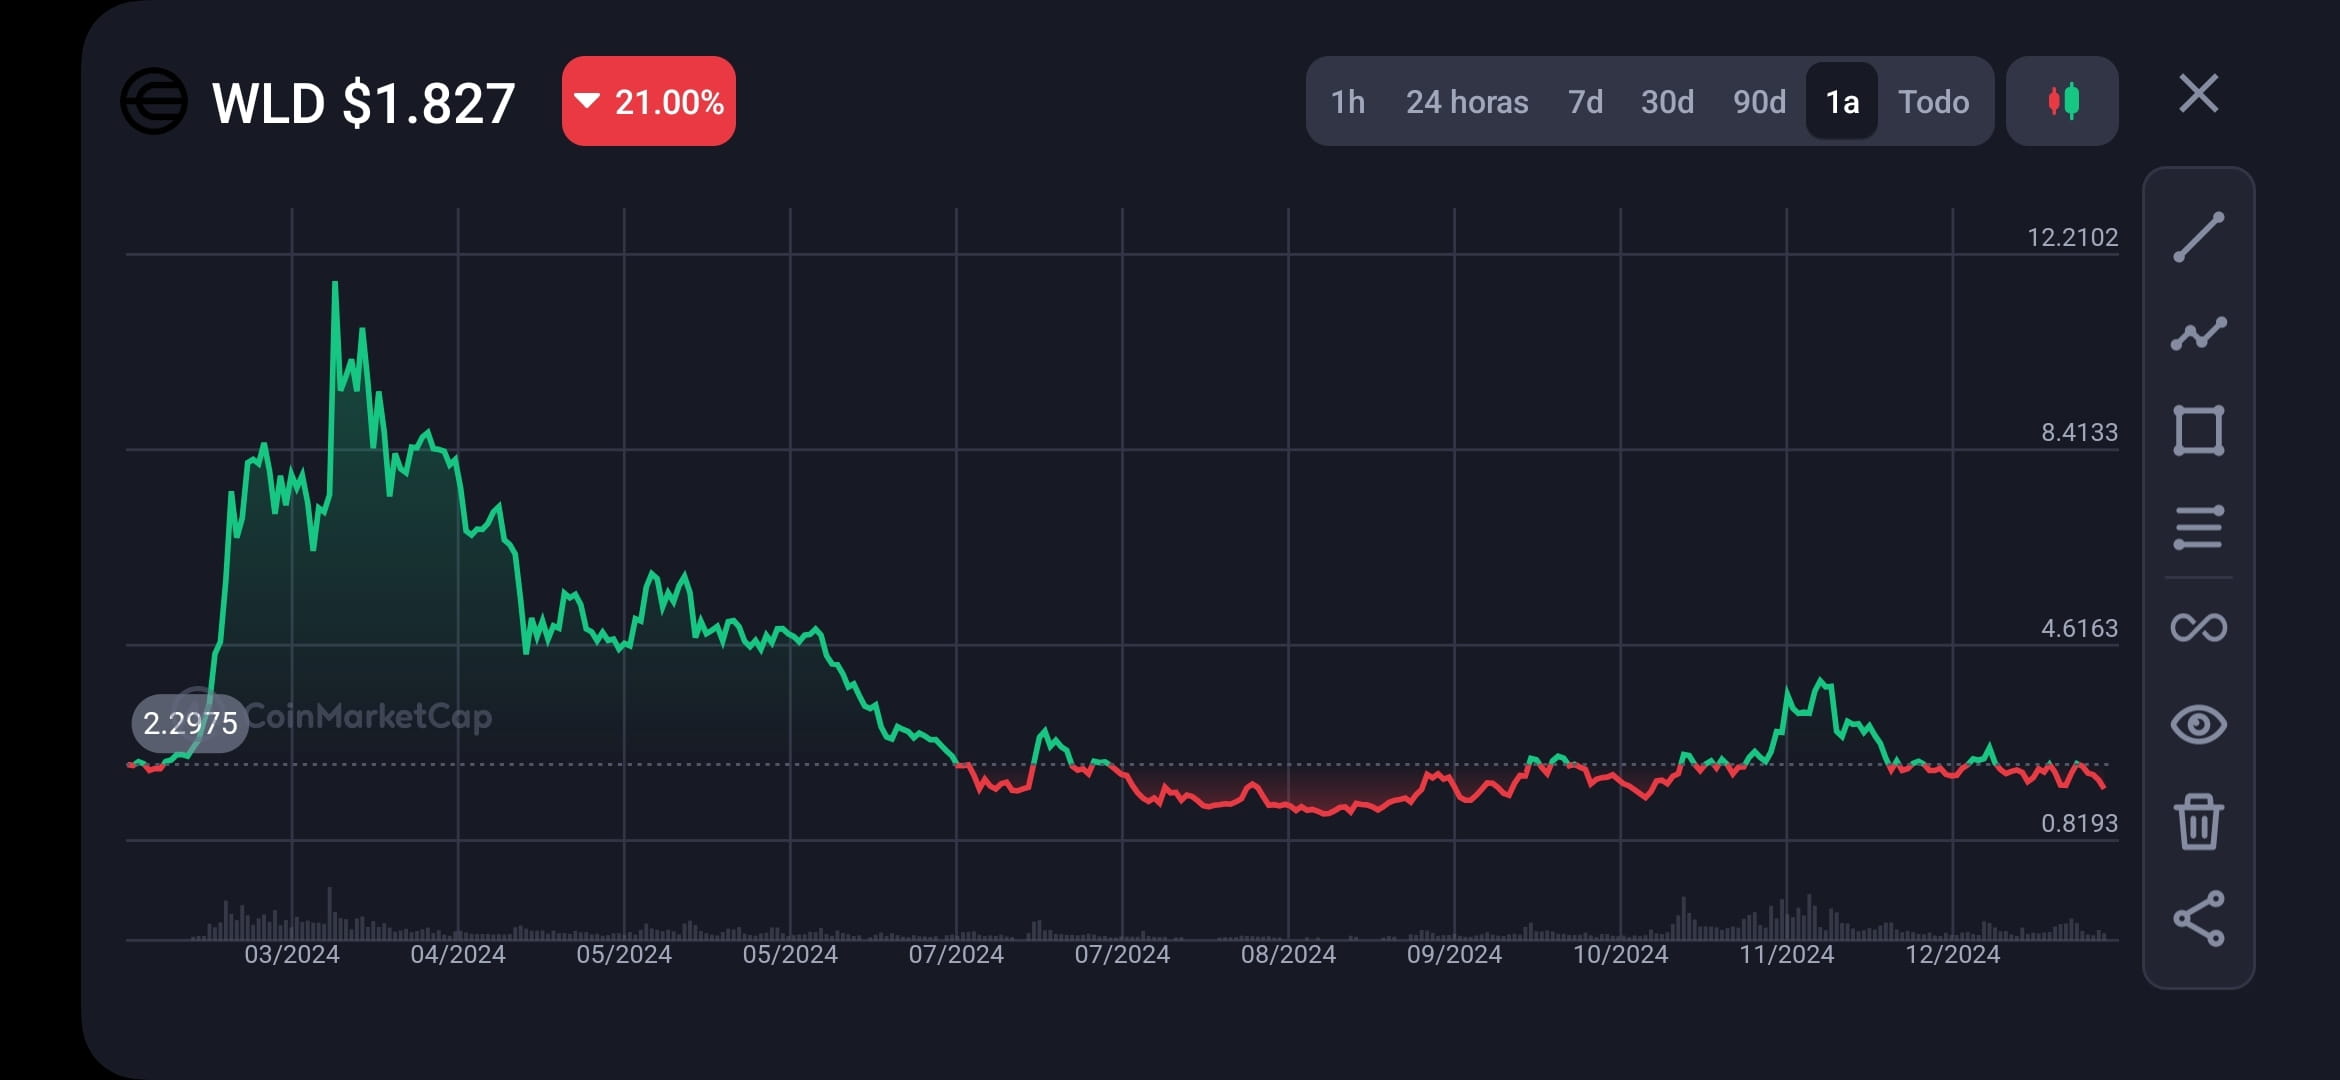Viewport: 2340px width, 1080px height.
Task: Select the Todo timeframe tab
Action: tap(1934, 101)
